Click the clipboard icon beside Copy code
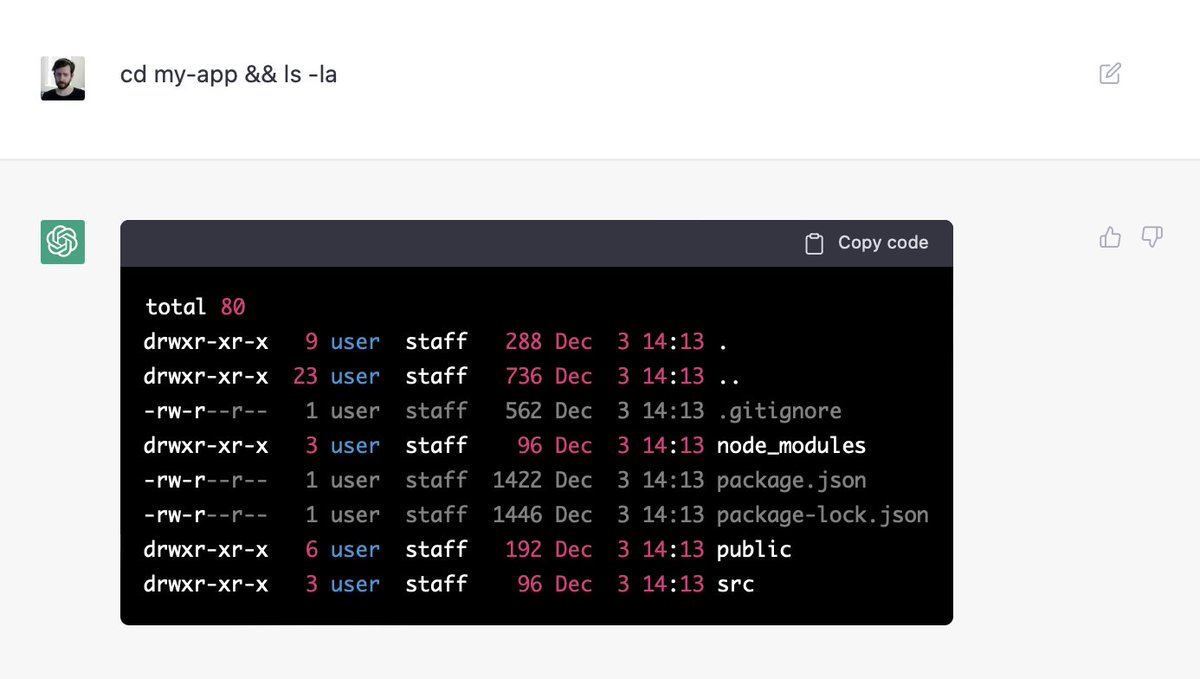 [814, 243]
